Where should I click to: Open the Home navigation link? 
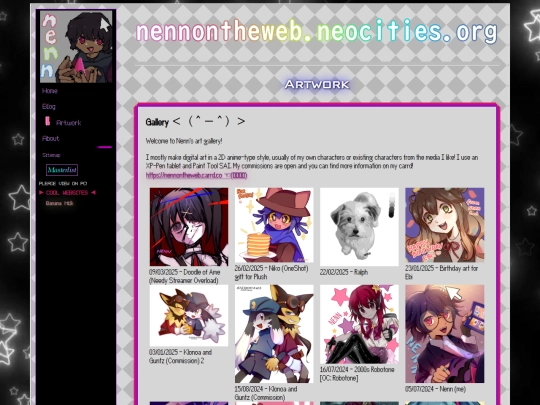click(50, 91)
